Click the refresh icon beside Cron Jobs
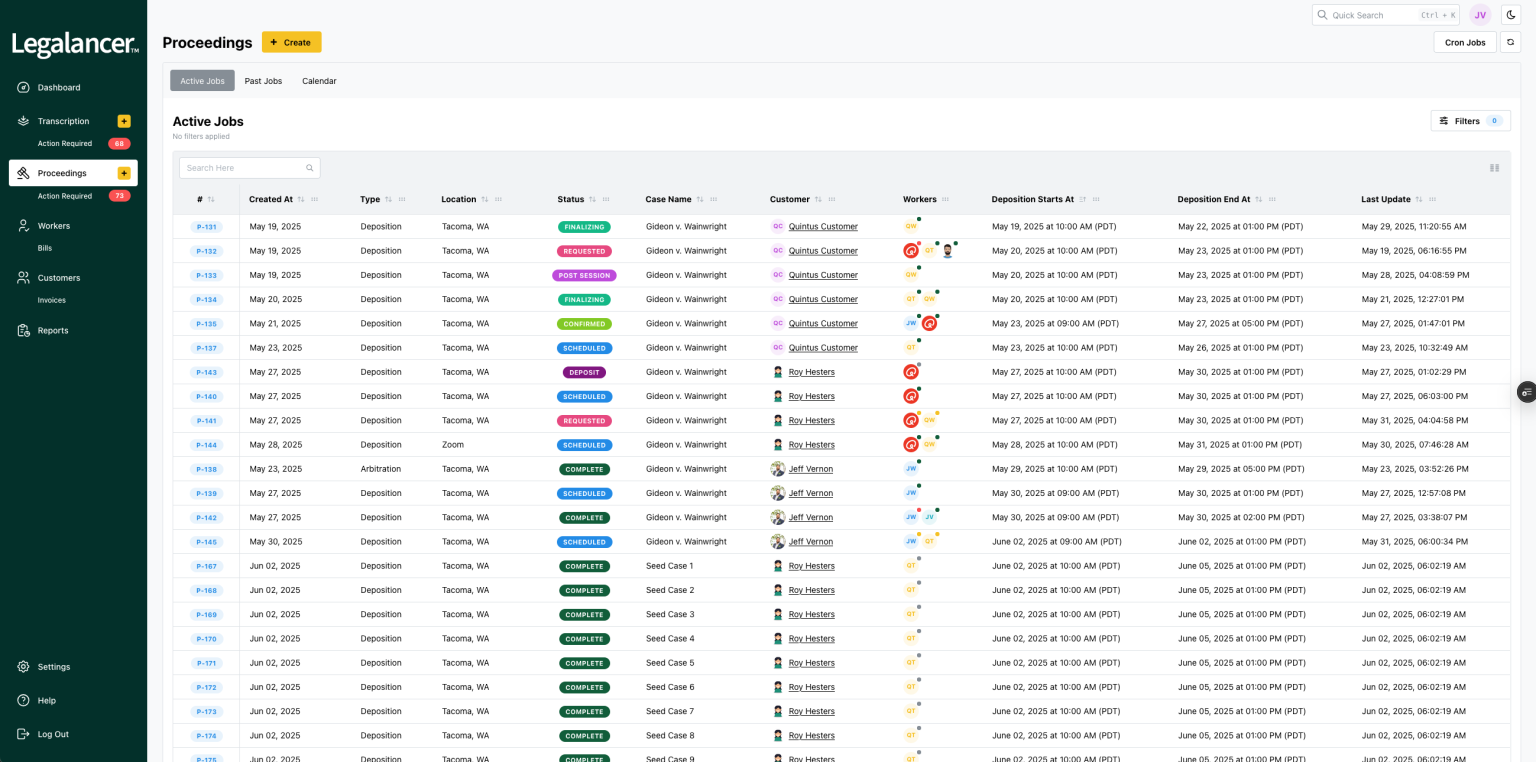This screenshot has height=762, width=1536. tap(1510, 42)
